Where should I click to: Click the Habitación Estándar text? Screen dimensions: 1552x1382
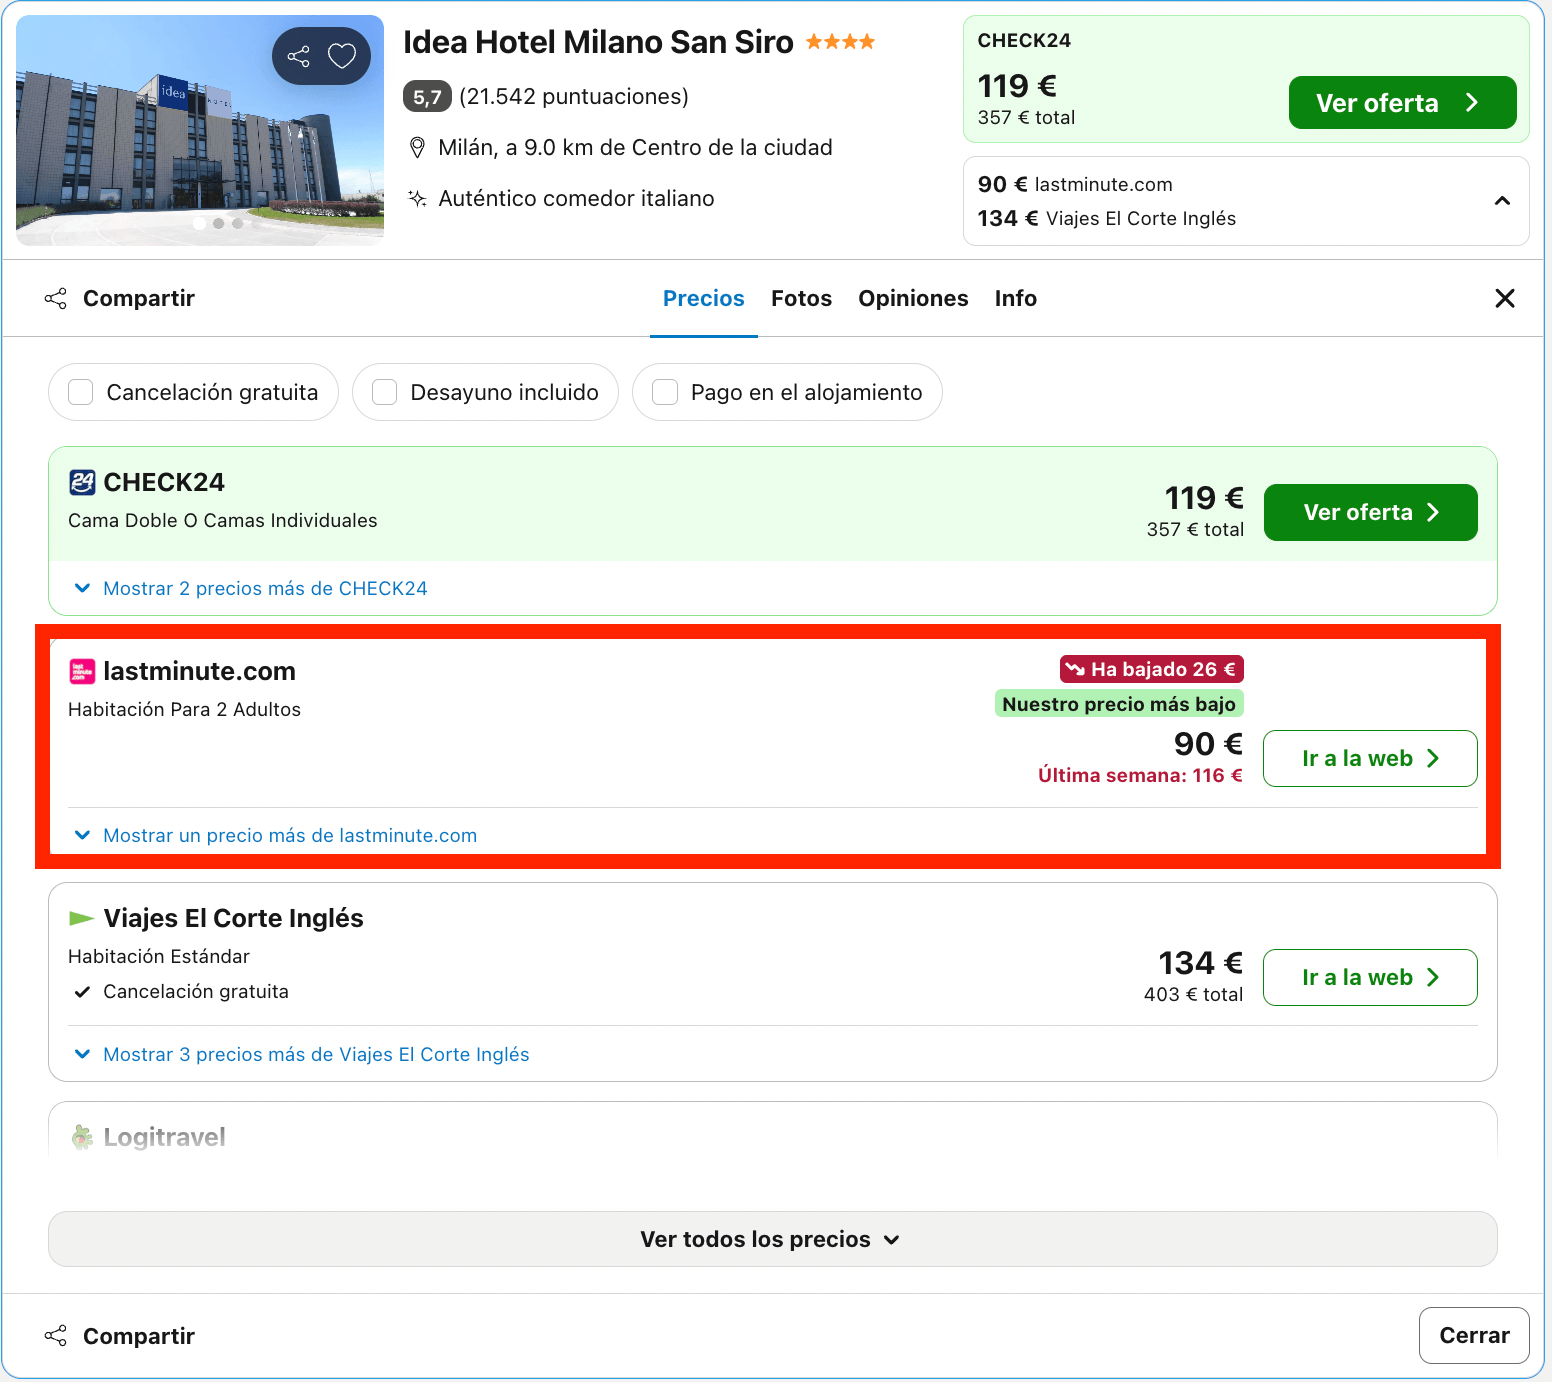[x=159, y=956]
